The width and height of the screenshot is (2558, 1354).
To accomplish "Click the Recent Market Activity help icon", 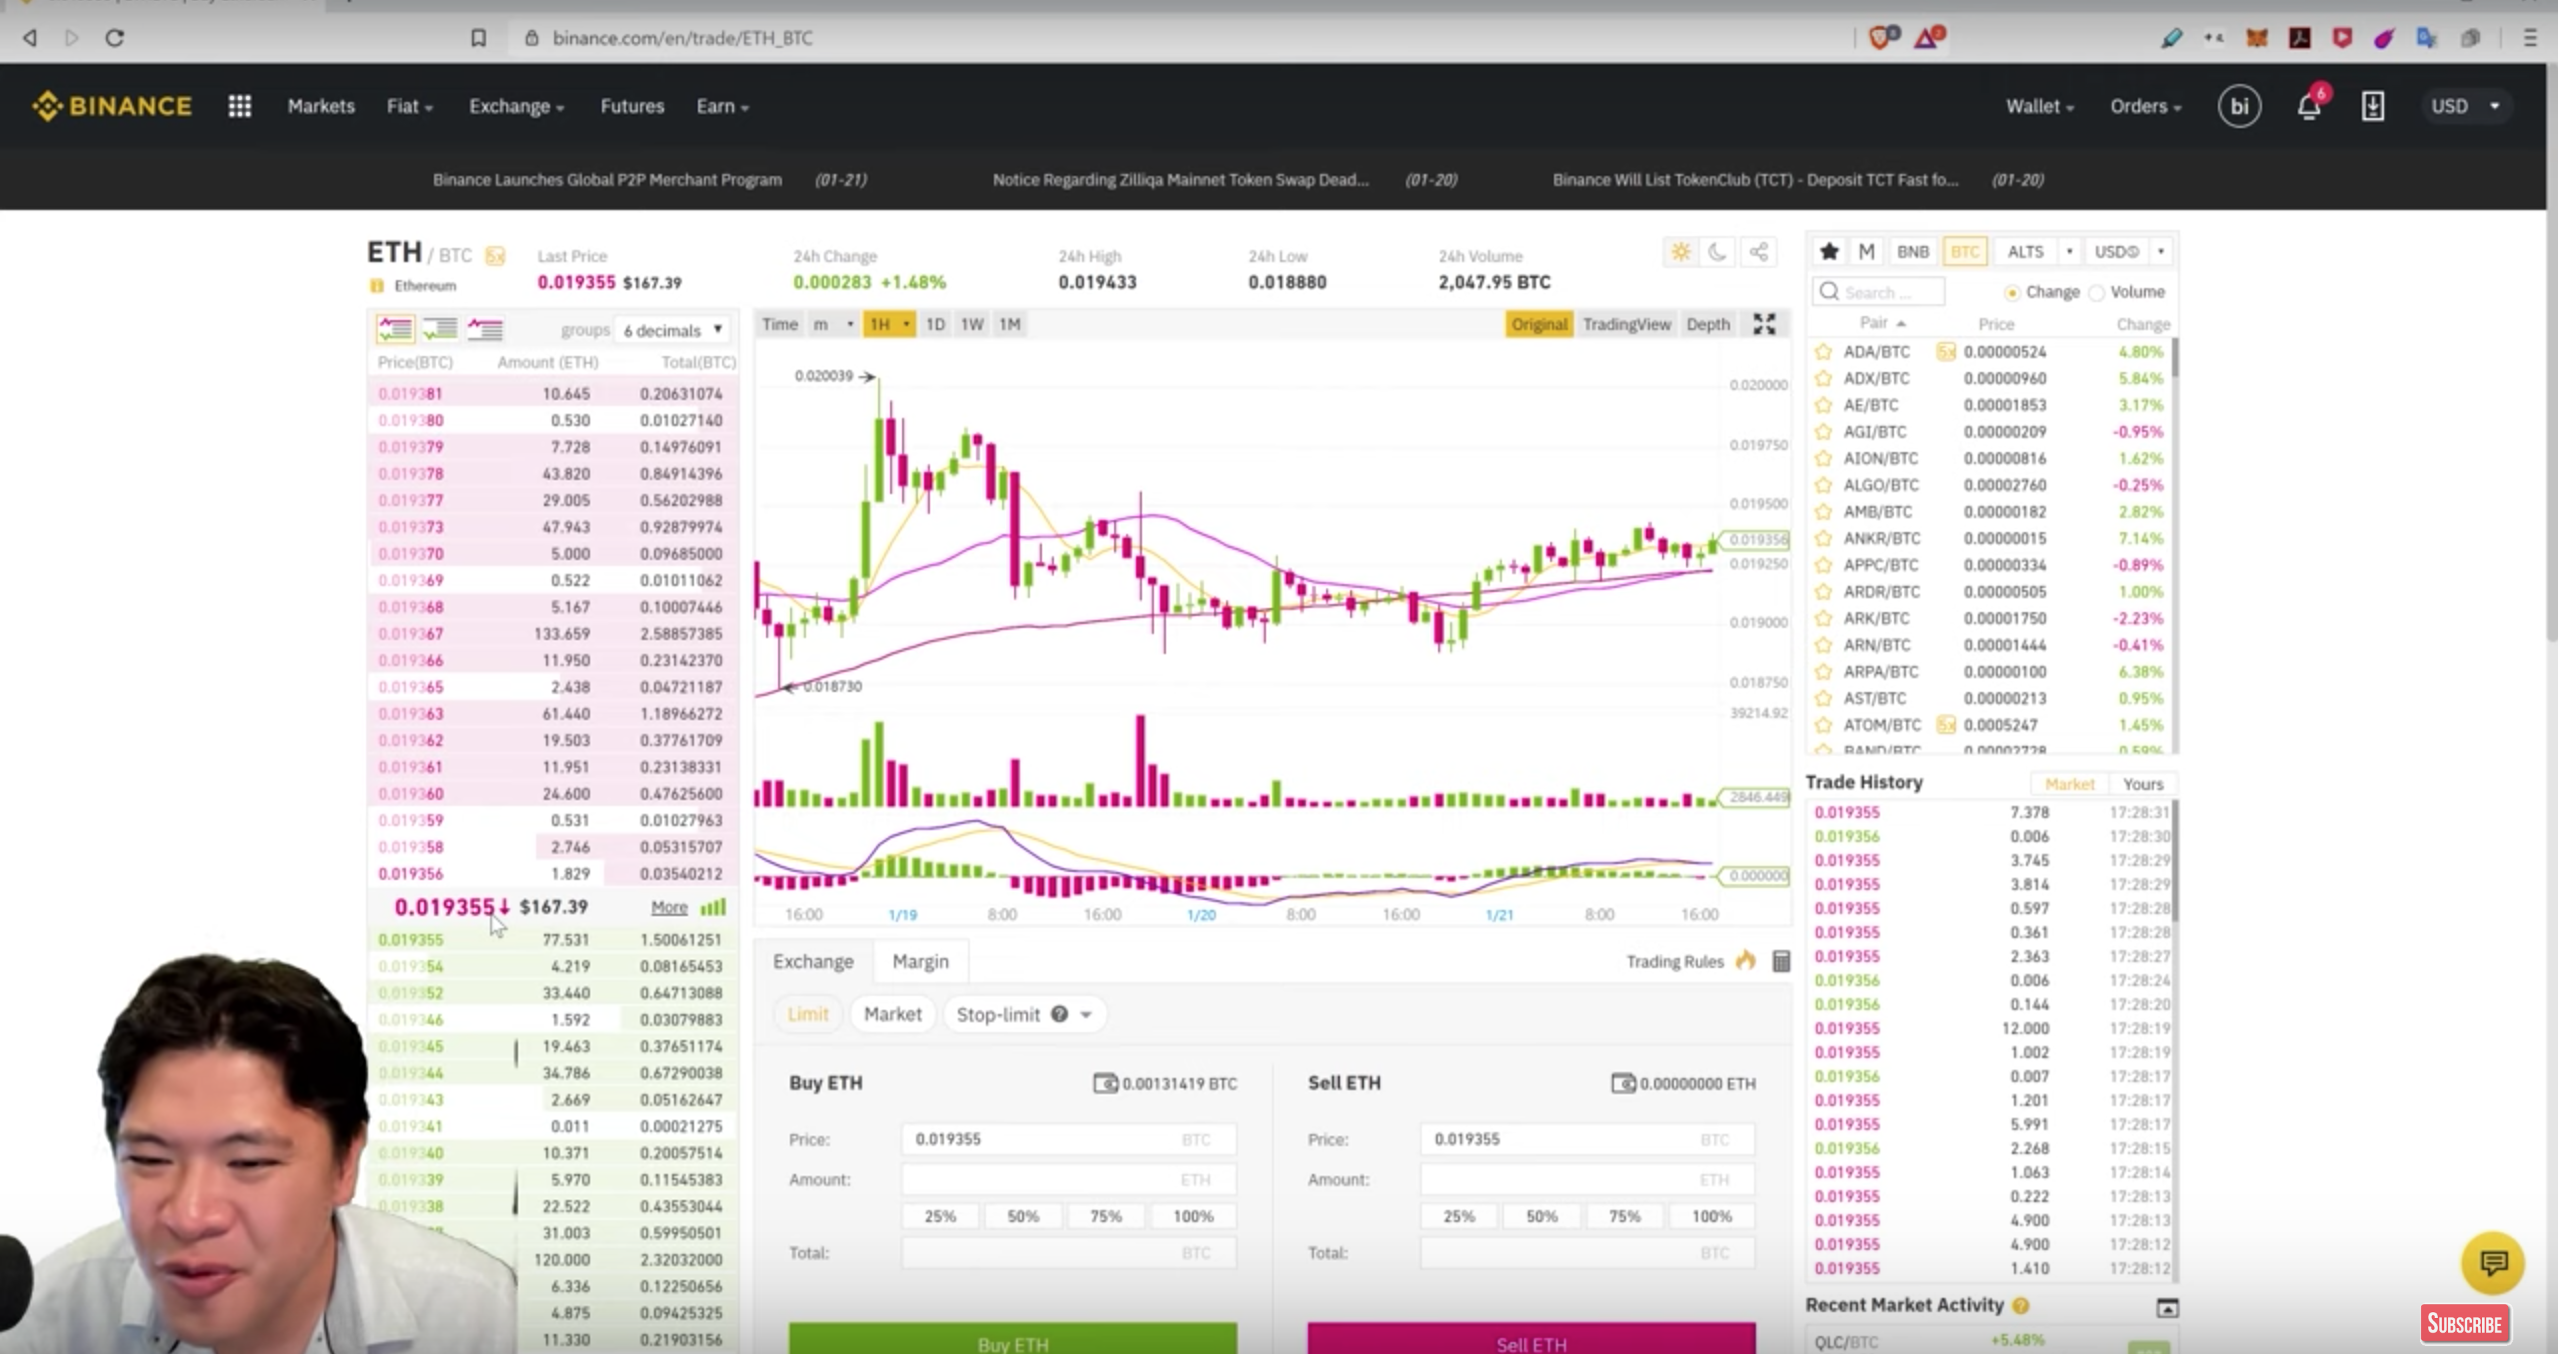I will pyautogui.click(x=2021, y=1305).
